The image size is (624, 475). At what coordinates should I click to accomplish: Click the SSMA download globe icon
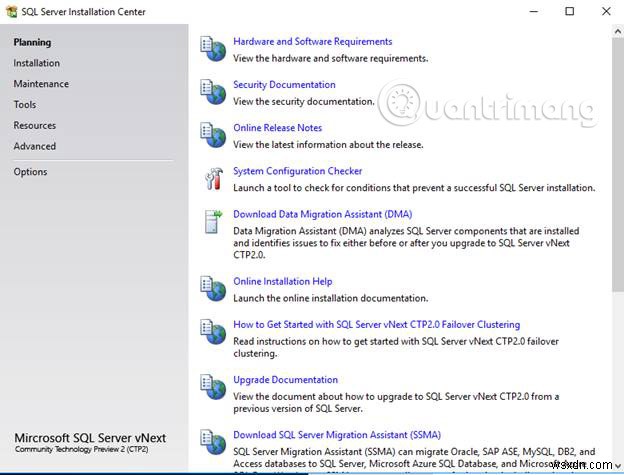[213, 442]
